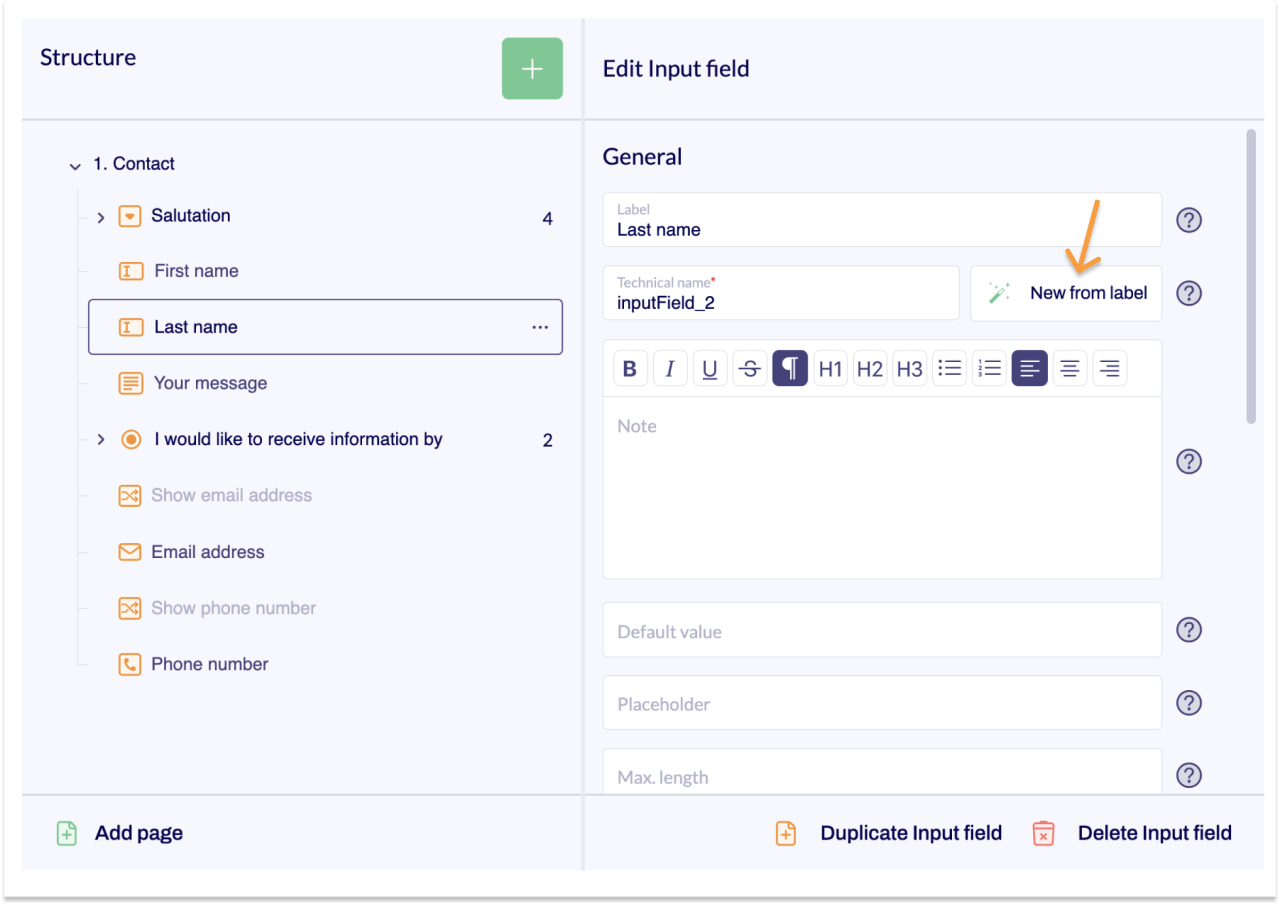Toggle the paragraph mark display button

click(789, 367)
